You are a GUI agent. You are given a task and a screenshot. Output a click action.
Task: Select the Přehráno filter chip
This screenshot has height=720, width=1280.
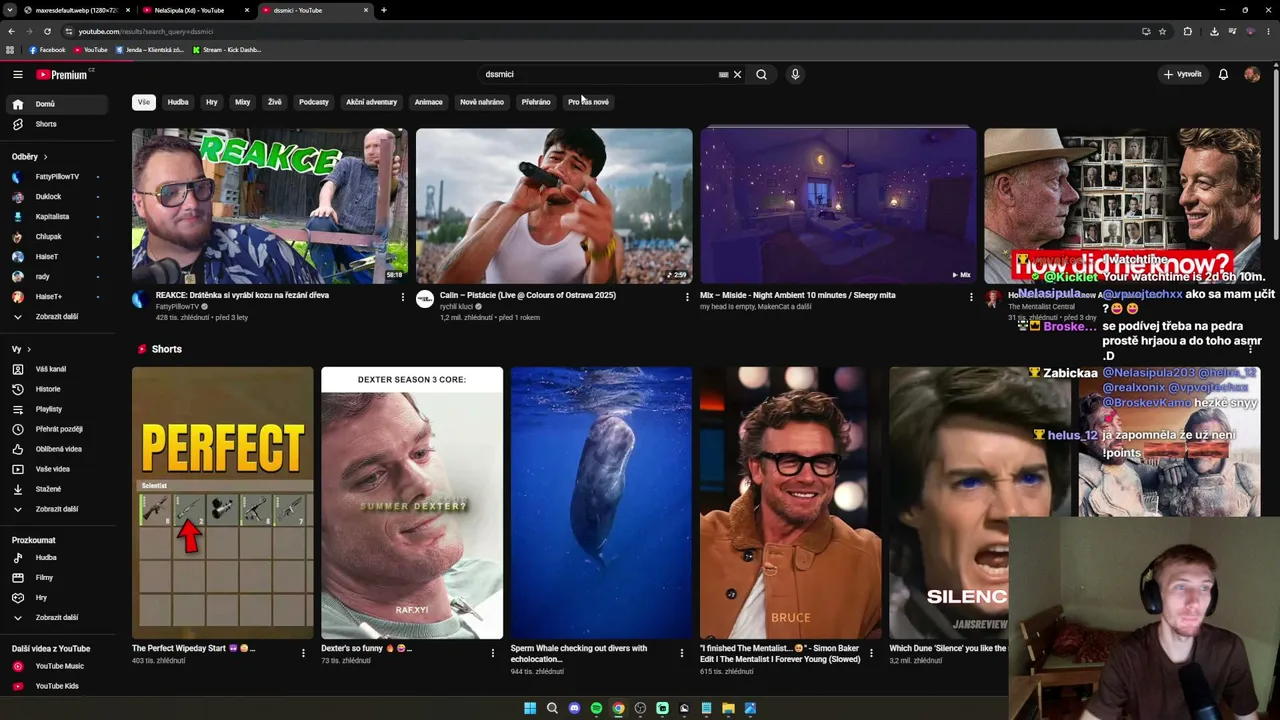pyautogui.click(x=536, y=102)
